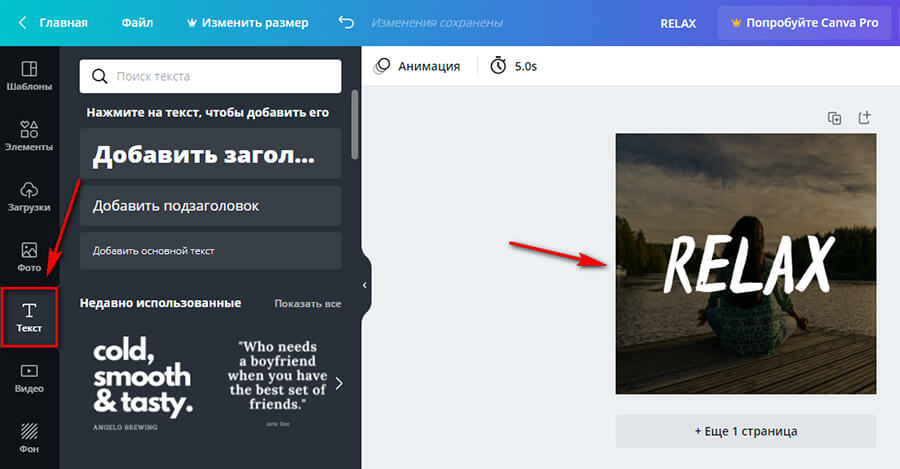The image size is (900, 469).
Task: Click Добавить основной текст button
Action: pyautogui.click(x=211, y=251)
